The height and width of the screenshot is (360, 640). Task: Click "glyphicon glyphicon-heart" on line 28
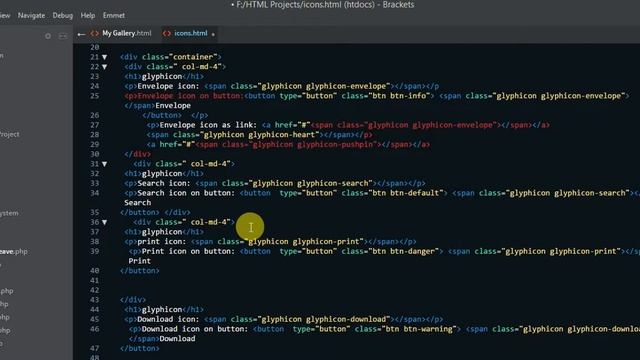(259, 135)
